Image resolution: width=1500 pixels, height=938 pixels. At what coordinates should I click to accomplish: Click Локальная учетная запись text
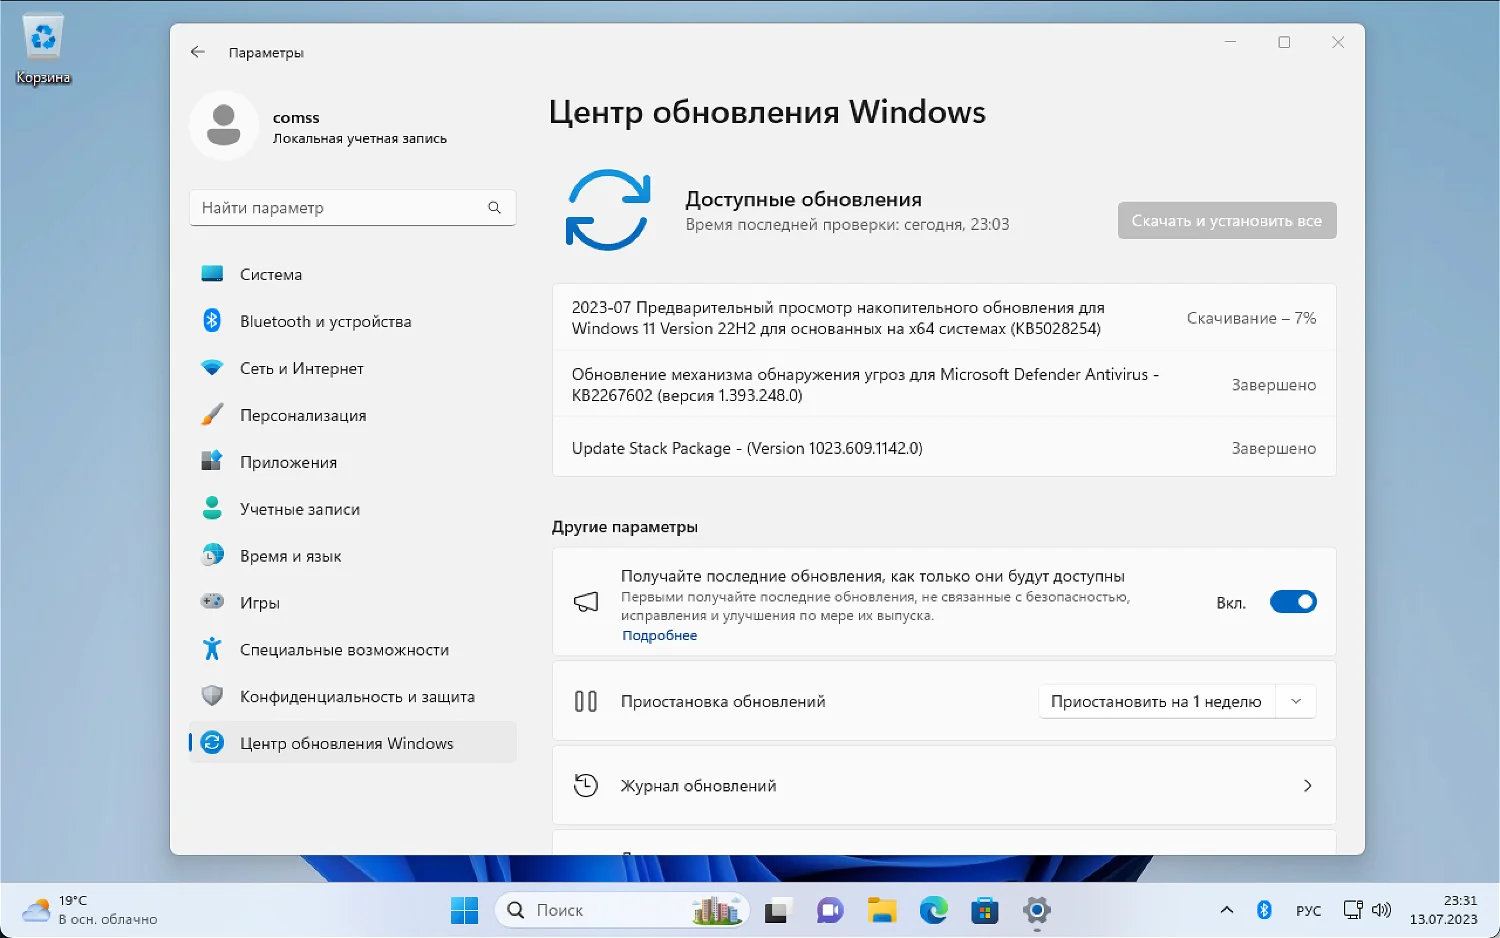point(360,139)
